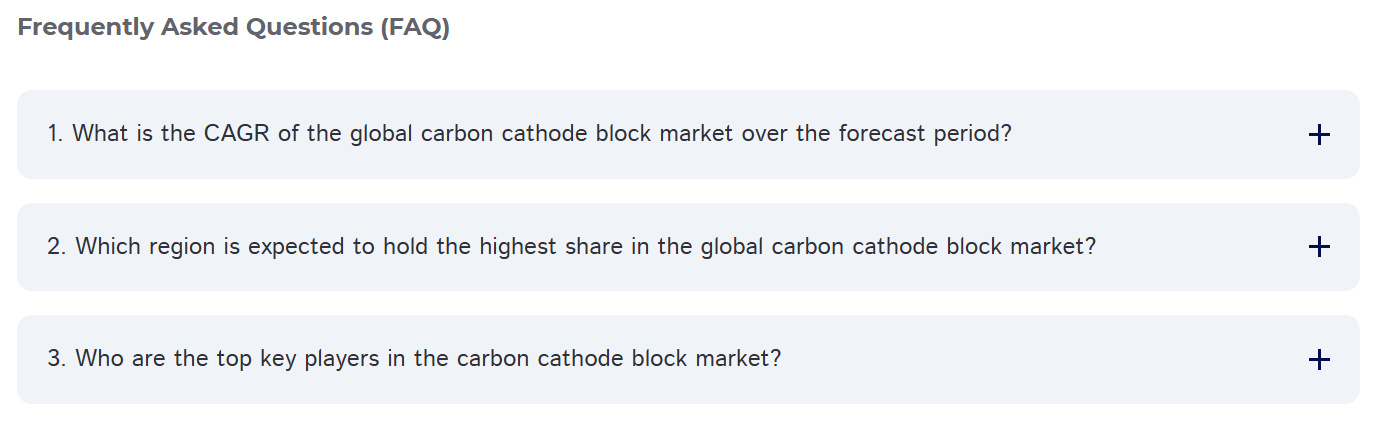Click plus icon beside the highest share question
The image size is (1380, 433).
(x=1319, y=247)
